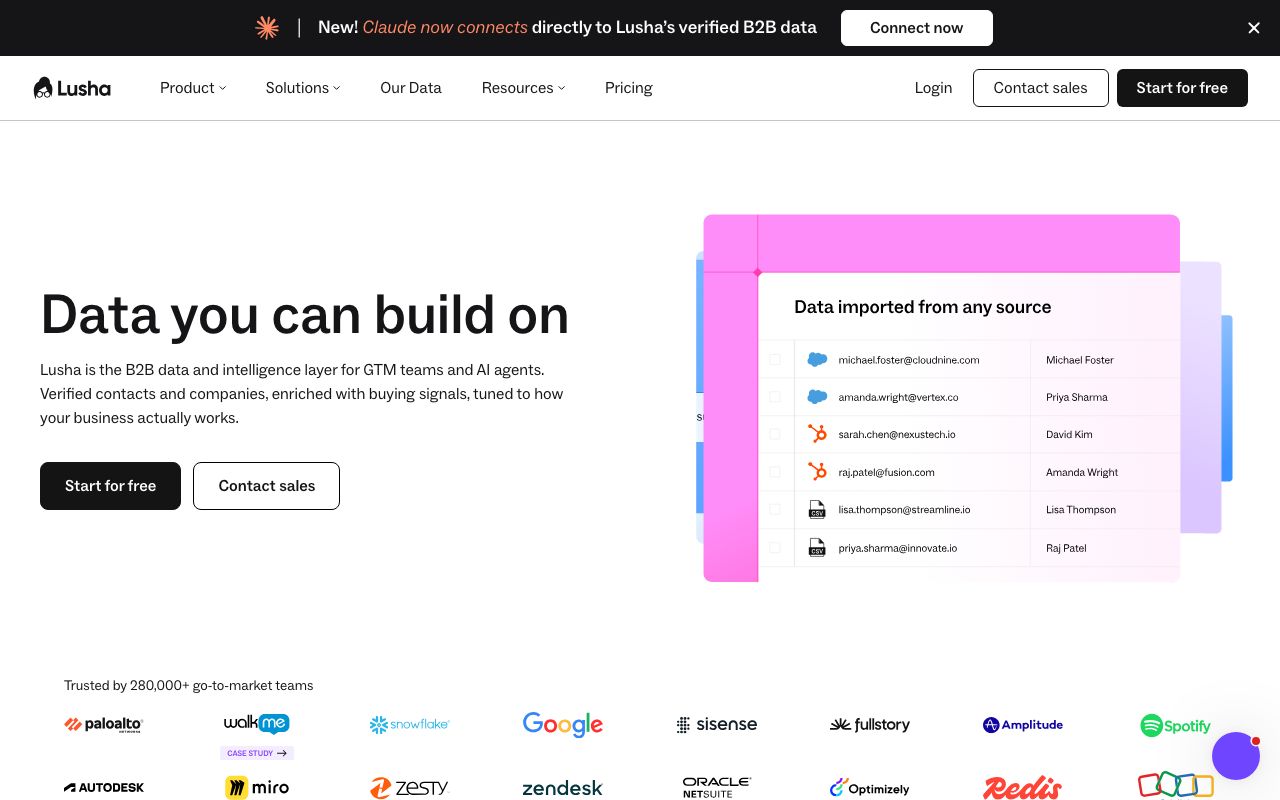Screen dimensions: 1280x800
Task: Click the Connect now banner button
Action: click(917, 28)
